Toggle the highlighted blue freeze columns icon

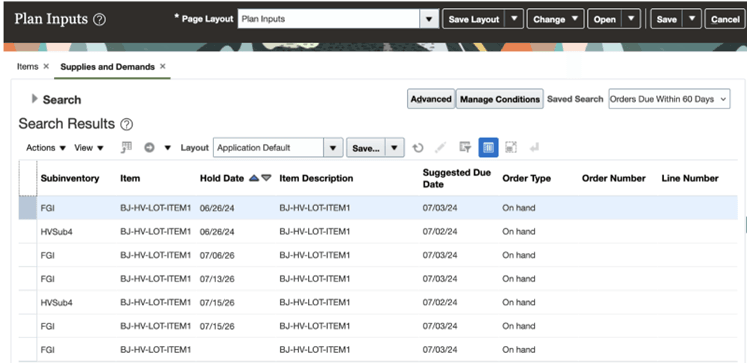pyautogui.click(x=488, y=148)
